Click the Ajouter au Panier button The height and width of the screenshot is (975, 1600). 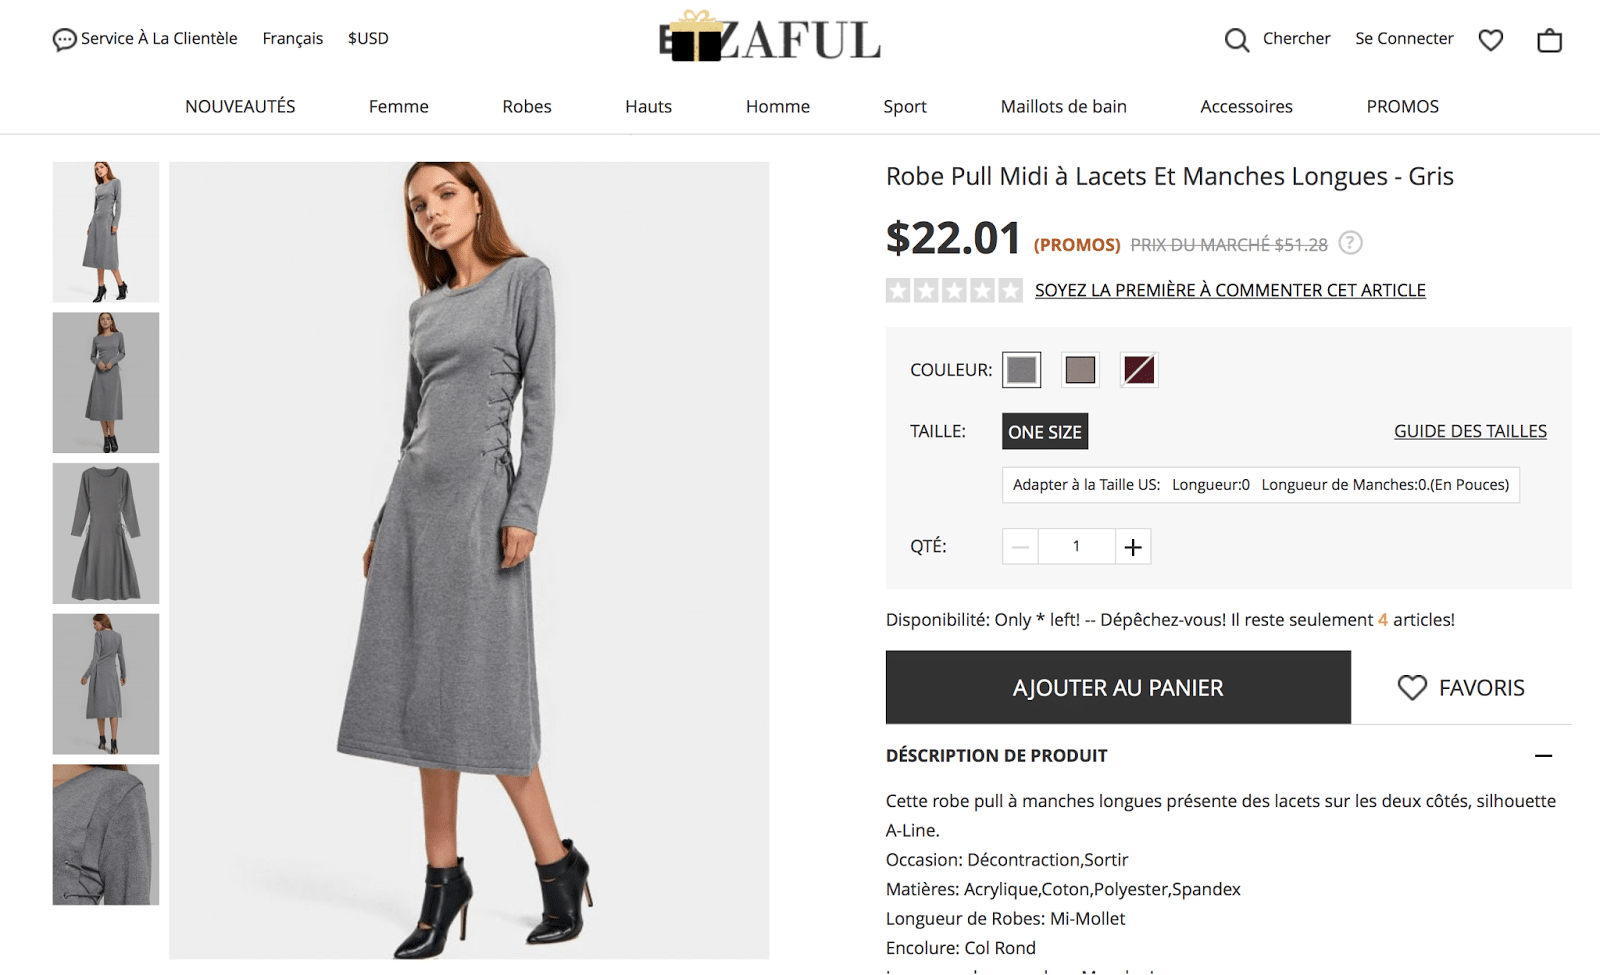pos(1118,687)
